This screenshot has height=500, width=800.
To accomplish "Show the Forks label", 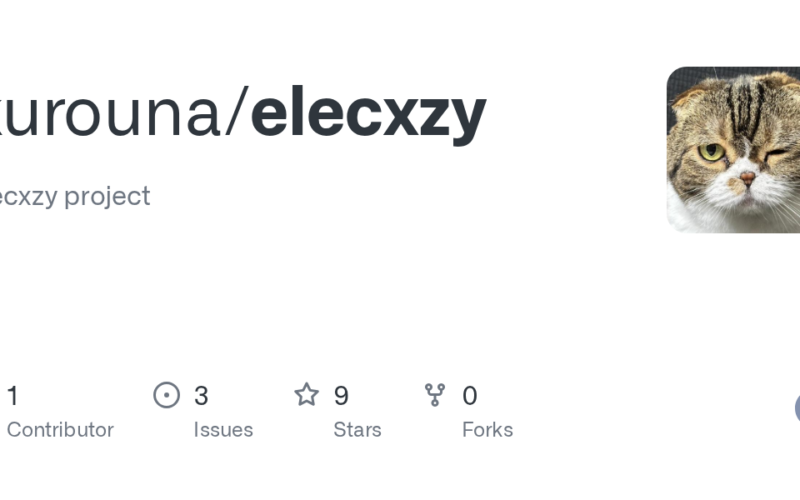I will coord(487,430).
